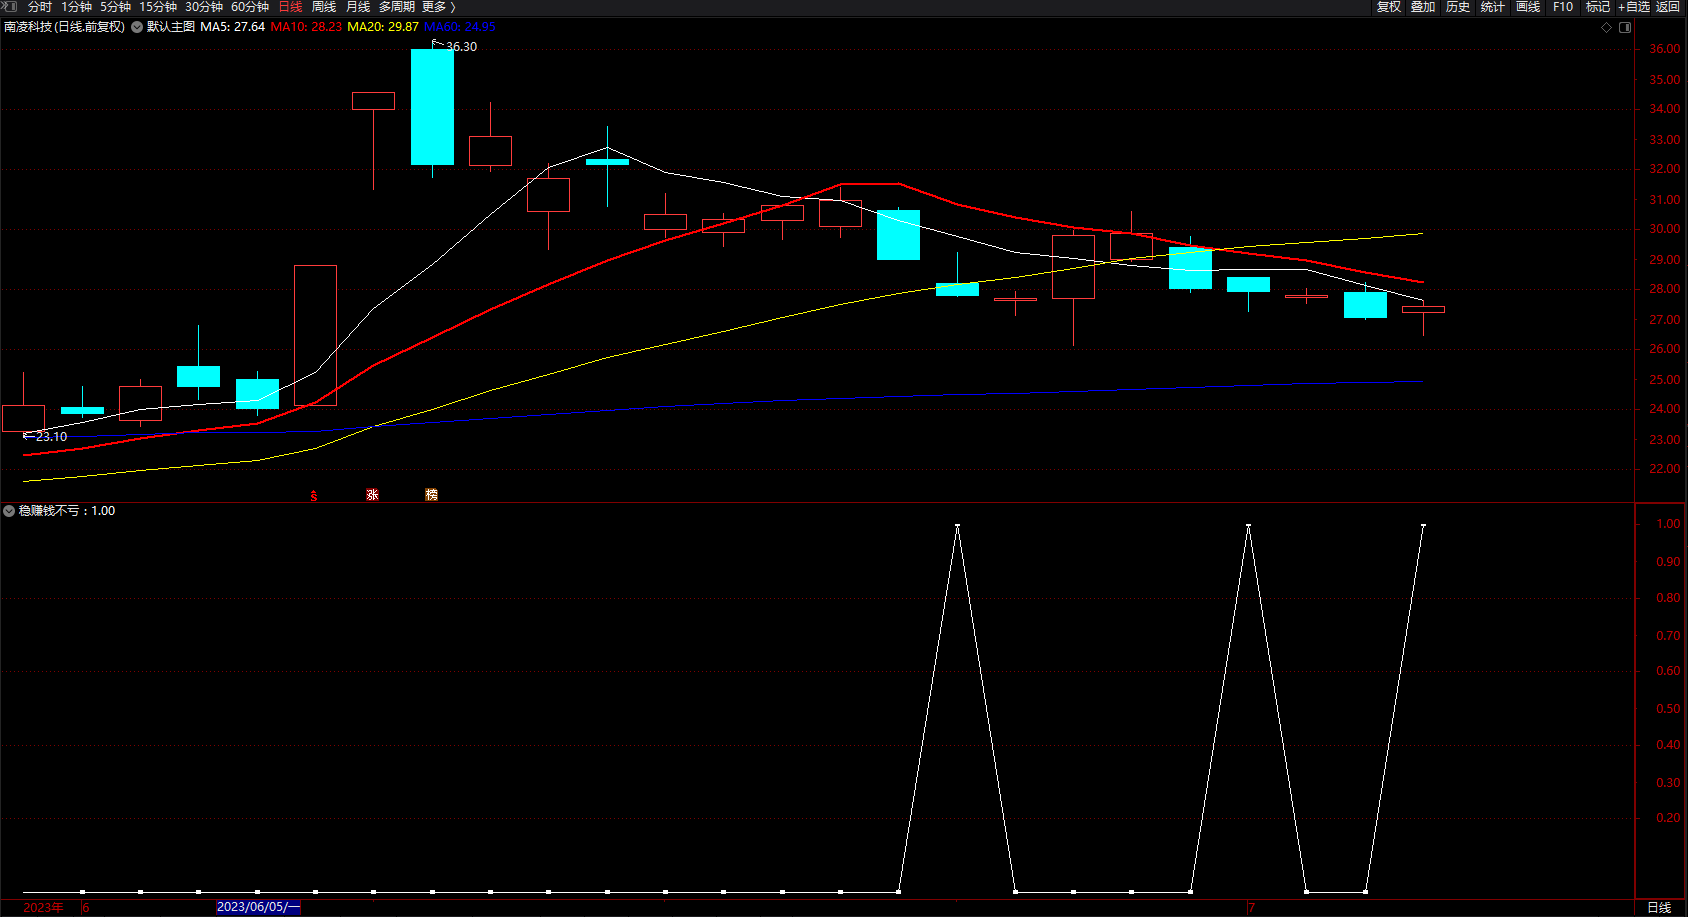The image size is (1688, 917).
Task: Expand the 更多 more periods menu
Action: [438, 7]
